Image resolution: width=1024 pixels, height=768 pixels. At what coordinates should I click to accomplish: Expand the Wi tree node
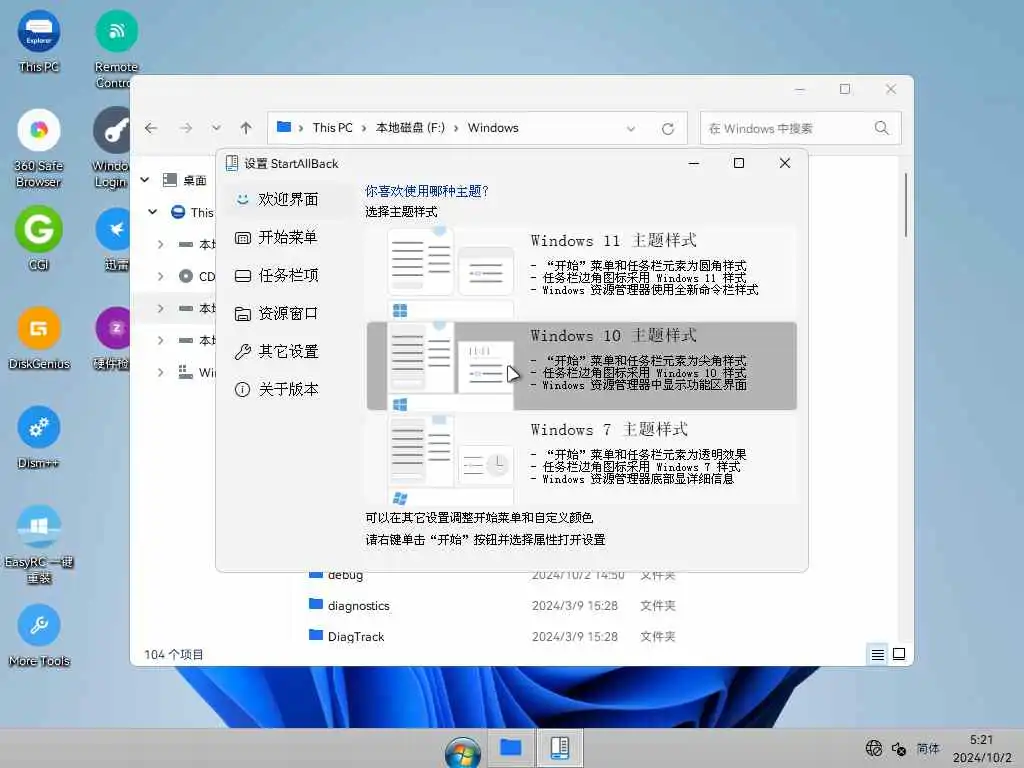pyautogui.click(x=161, y=372)
